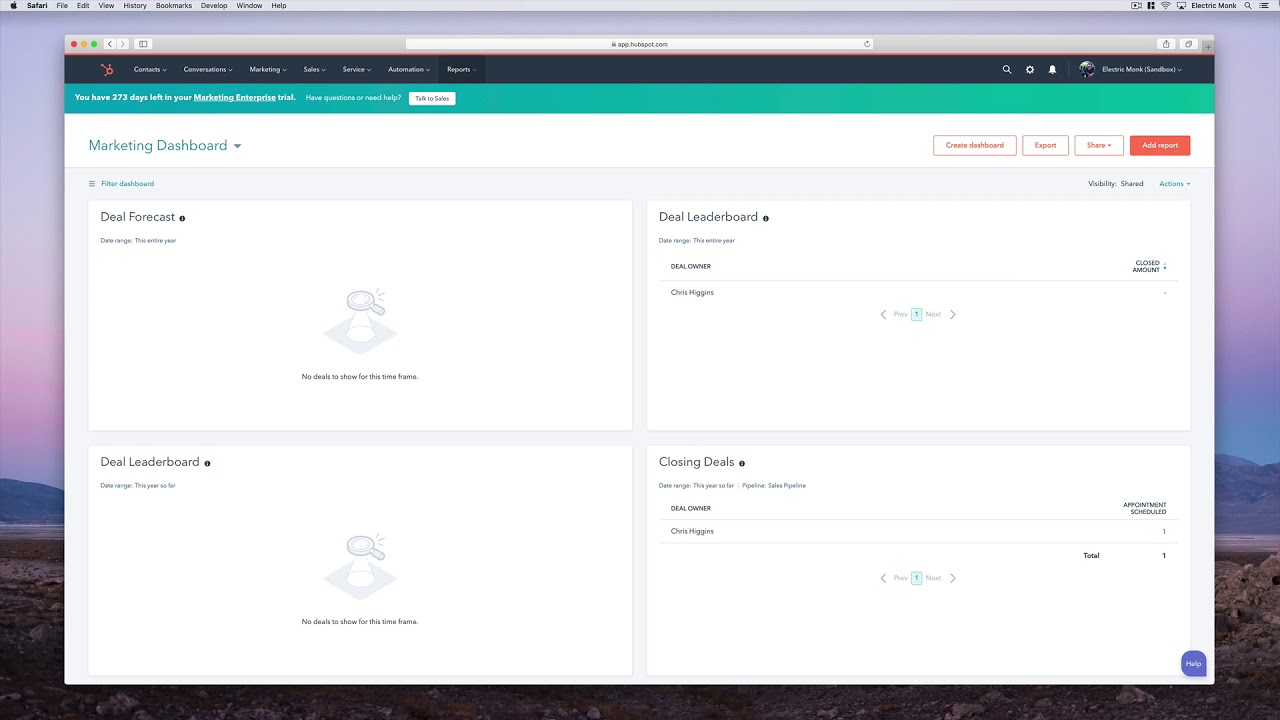
Task: Select page 1 in Closing Deals pagination
Action: tap(916, 578)
